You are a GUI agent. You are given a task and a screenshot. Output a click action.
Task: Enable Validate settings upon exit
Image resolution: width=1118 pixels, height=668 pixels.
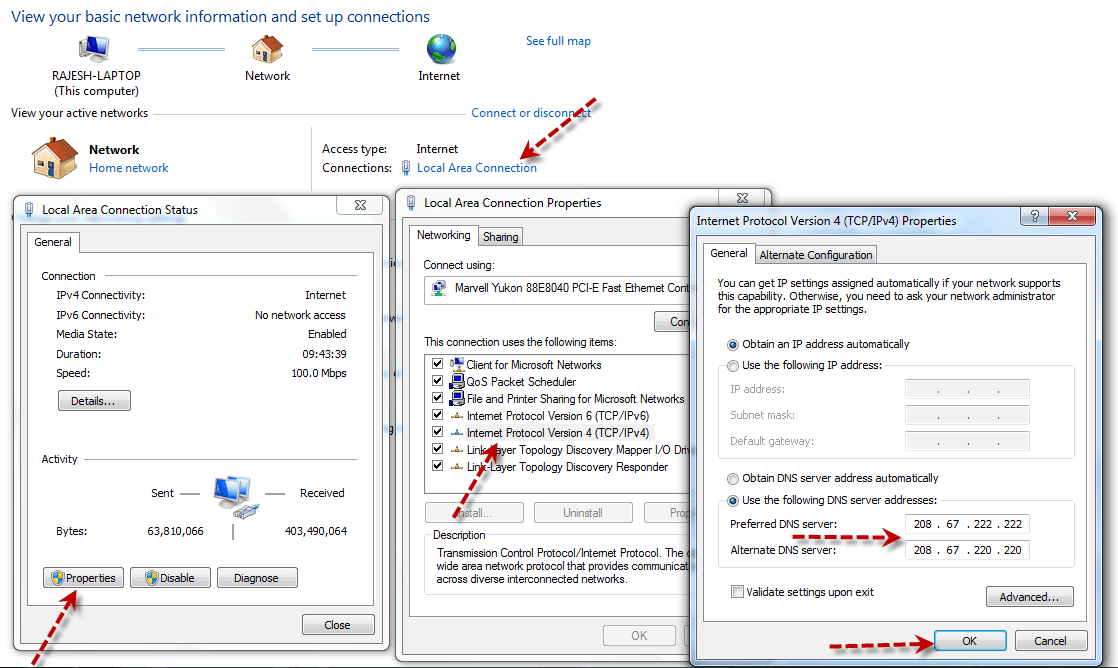[x=737, y=592]
